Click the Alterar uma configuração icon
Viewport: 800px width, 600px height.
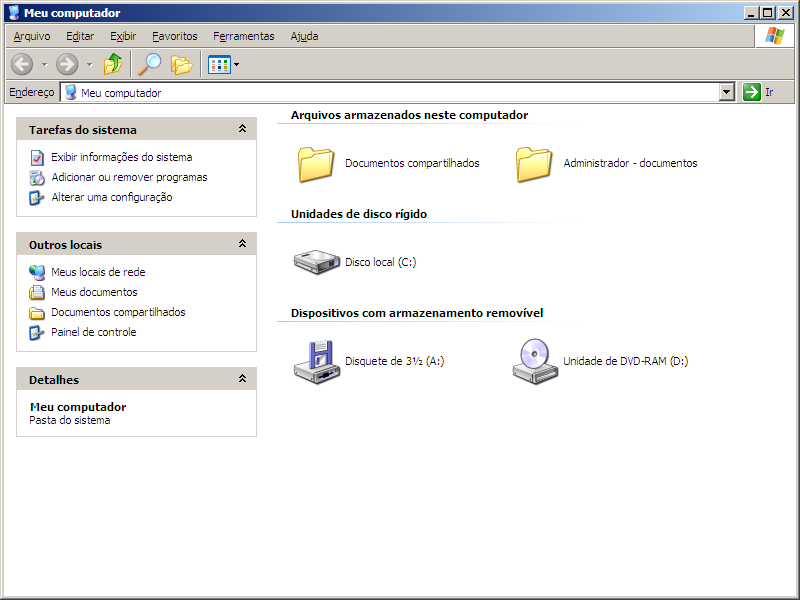tap(37, 197)
